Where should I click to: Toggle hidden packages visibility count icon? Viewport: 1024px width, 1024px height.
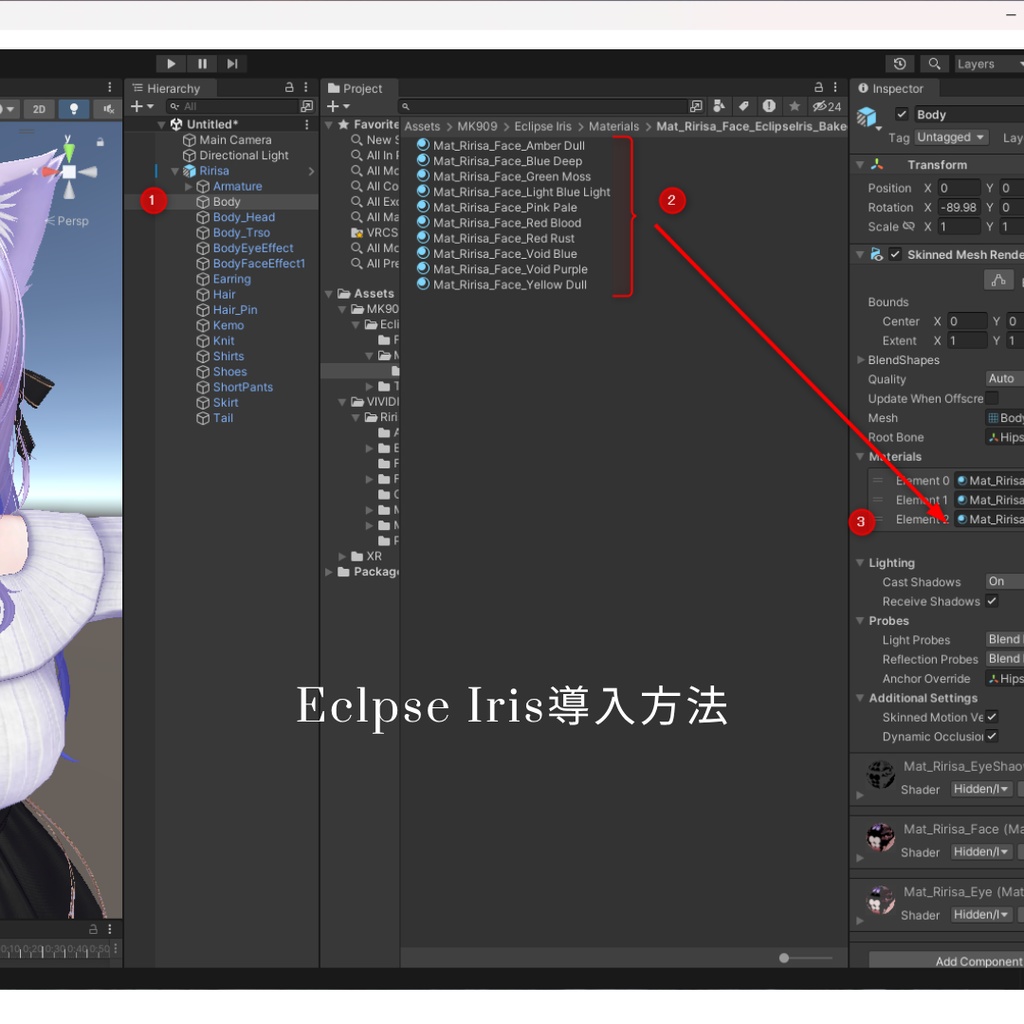(x=827, y=106)
